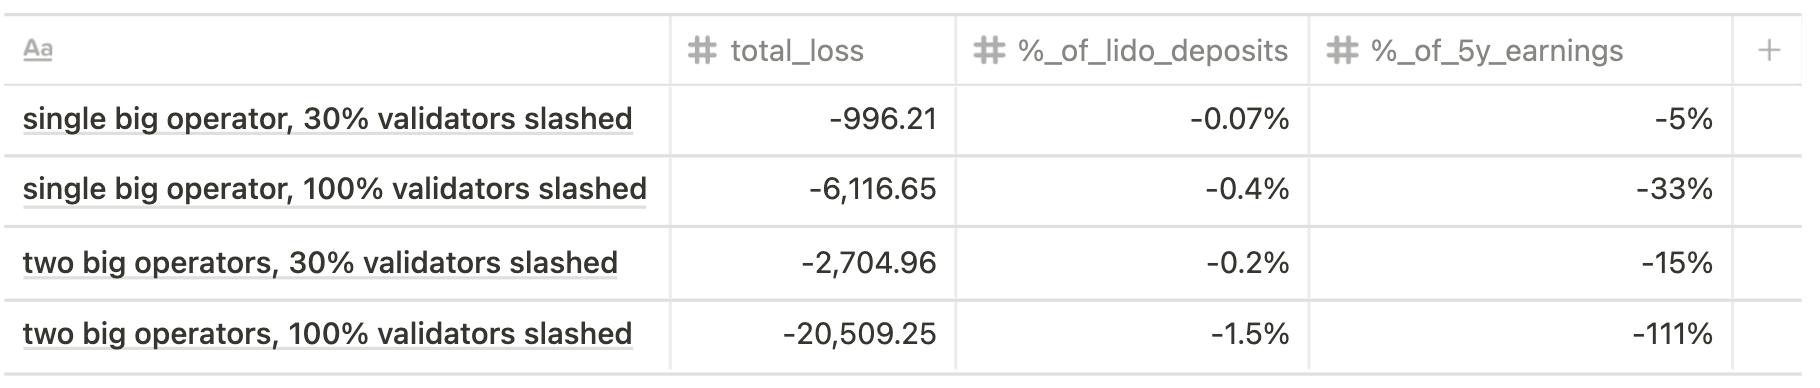The image size is (1820, 388).
Task: Open page 'two big operators, 100% validators slashed'
Action: pos(327,333)
